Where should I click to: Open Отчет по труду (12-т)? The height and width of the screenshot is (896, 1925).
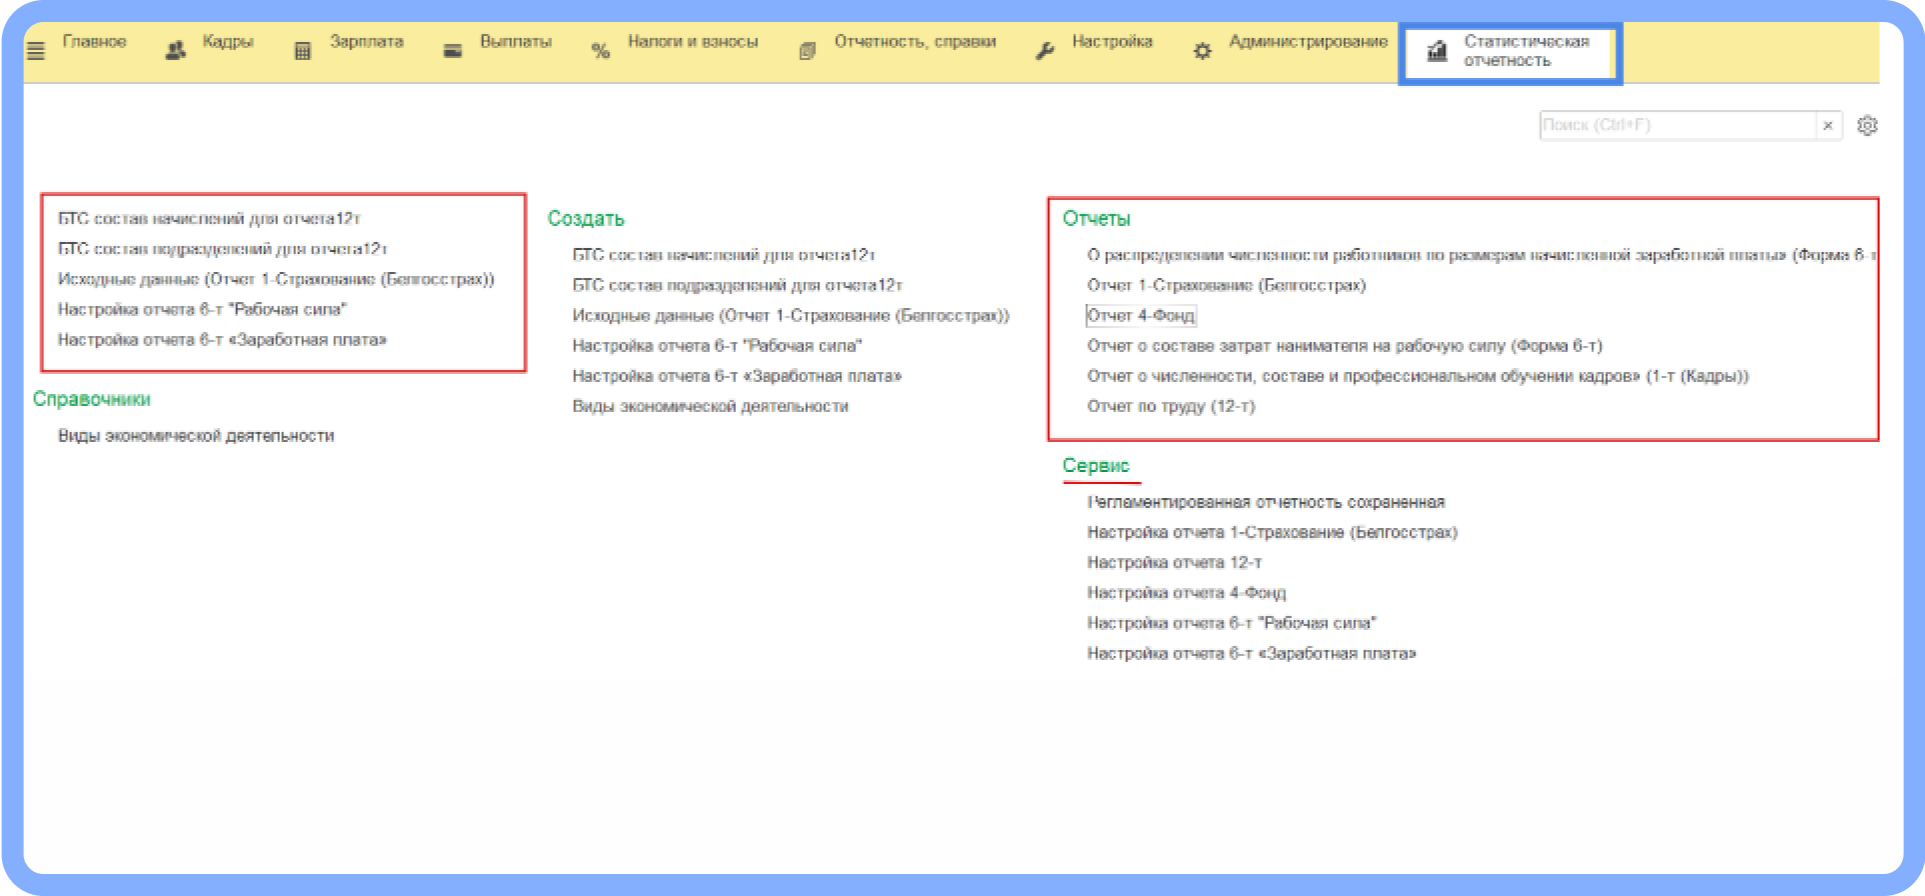pos(1170,407)
